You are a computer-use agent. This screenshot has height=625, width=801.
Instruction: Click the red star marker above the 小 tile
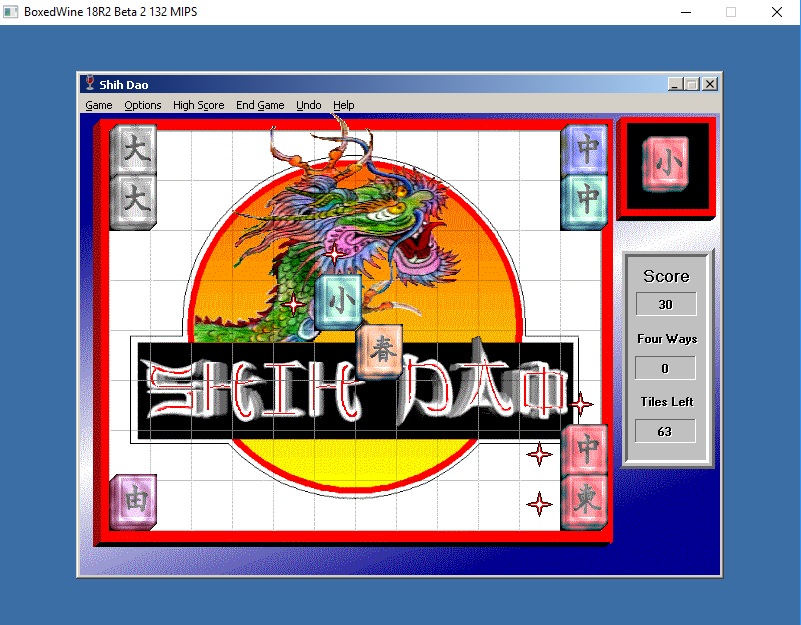pos(334,253)
